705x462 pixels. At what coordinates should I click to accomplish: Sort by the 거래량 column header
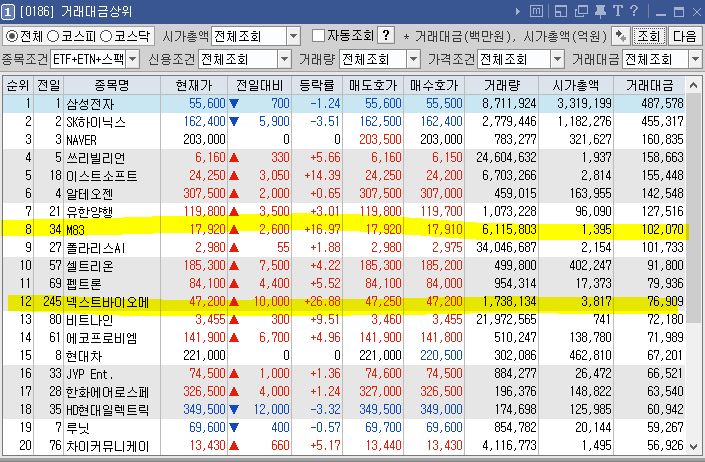tap(502, 85)
